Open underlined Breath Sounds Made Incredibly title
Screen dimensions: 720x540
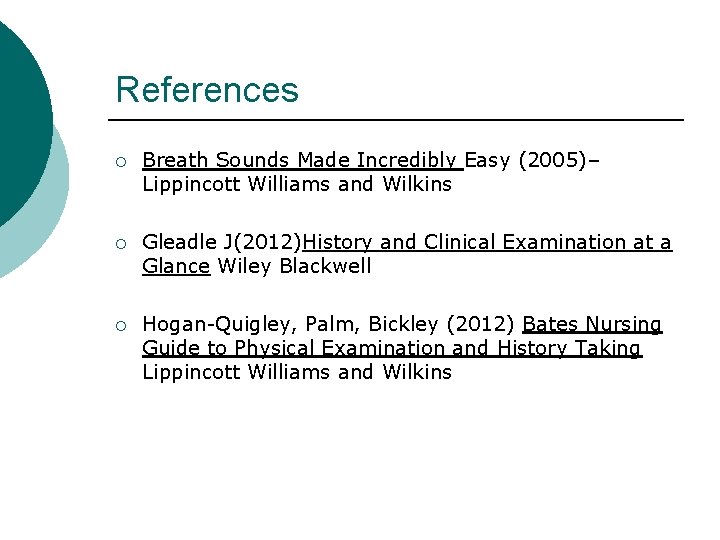click(x=302, y=160)
